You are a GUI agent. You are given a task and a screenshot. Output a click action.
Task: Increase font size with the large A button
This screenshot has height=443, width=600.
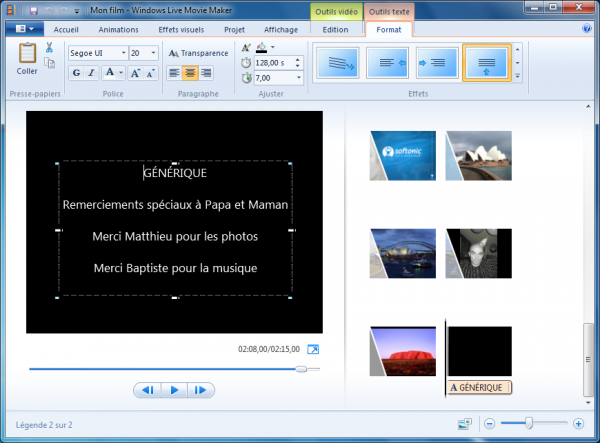[x=133, y=72]
